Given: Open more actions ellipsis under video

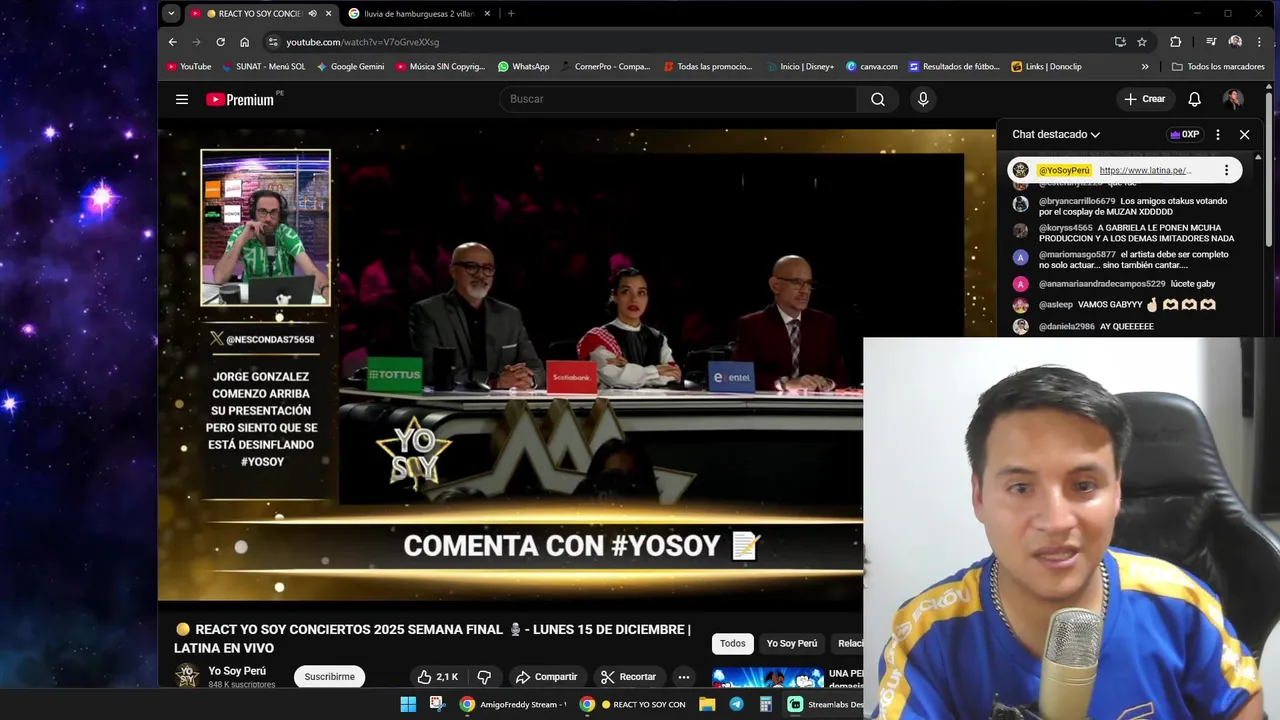Looking at the screenshot, I should coord(683,677).
